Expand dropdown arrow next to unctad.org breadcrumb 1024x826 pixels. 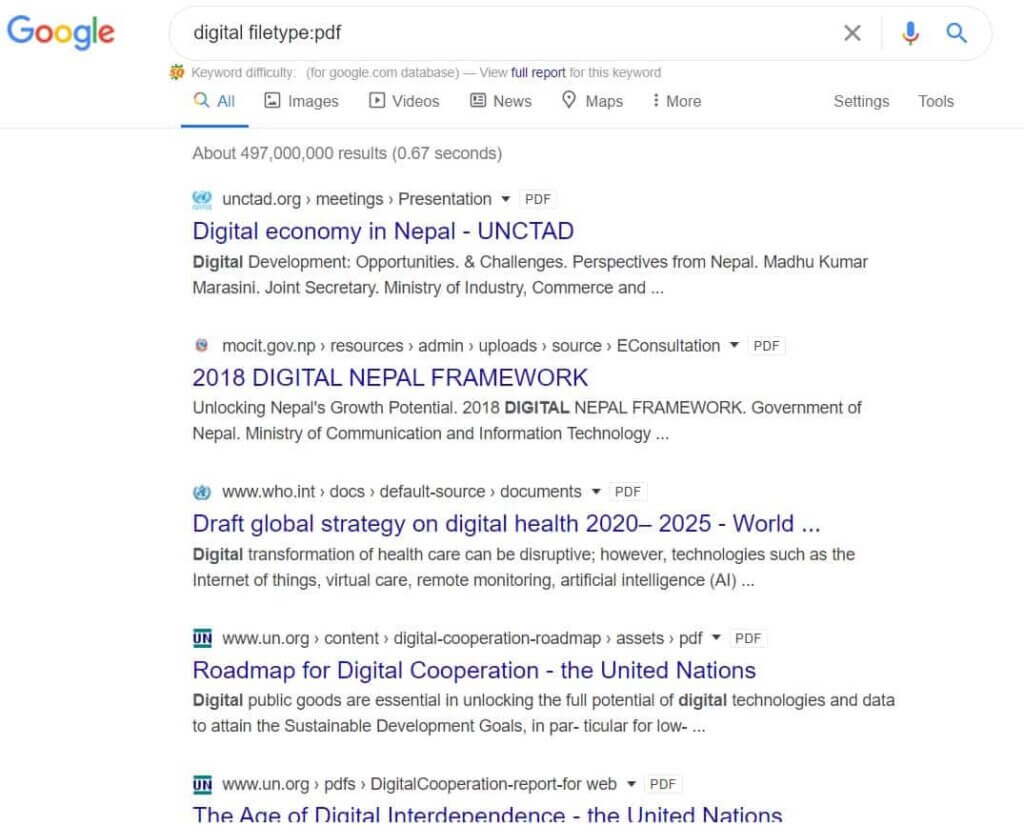505,199
